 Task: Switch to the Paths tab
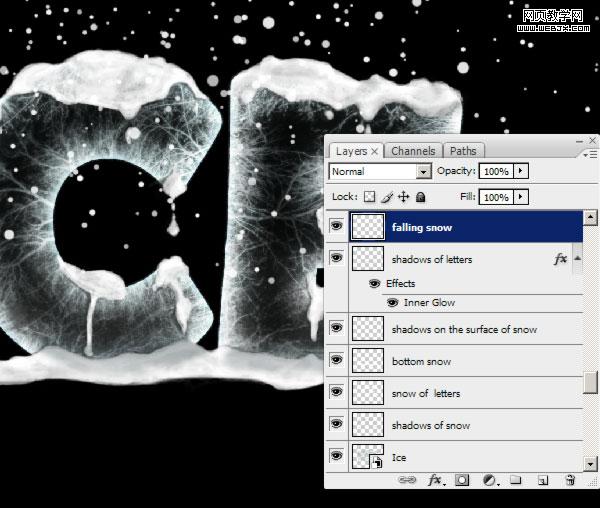[463, 151]
